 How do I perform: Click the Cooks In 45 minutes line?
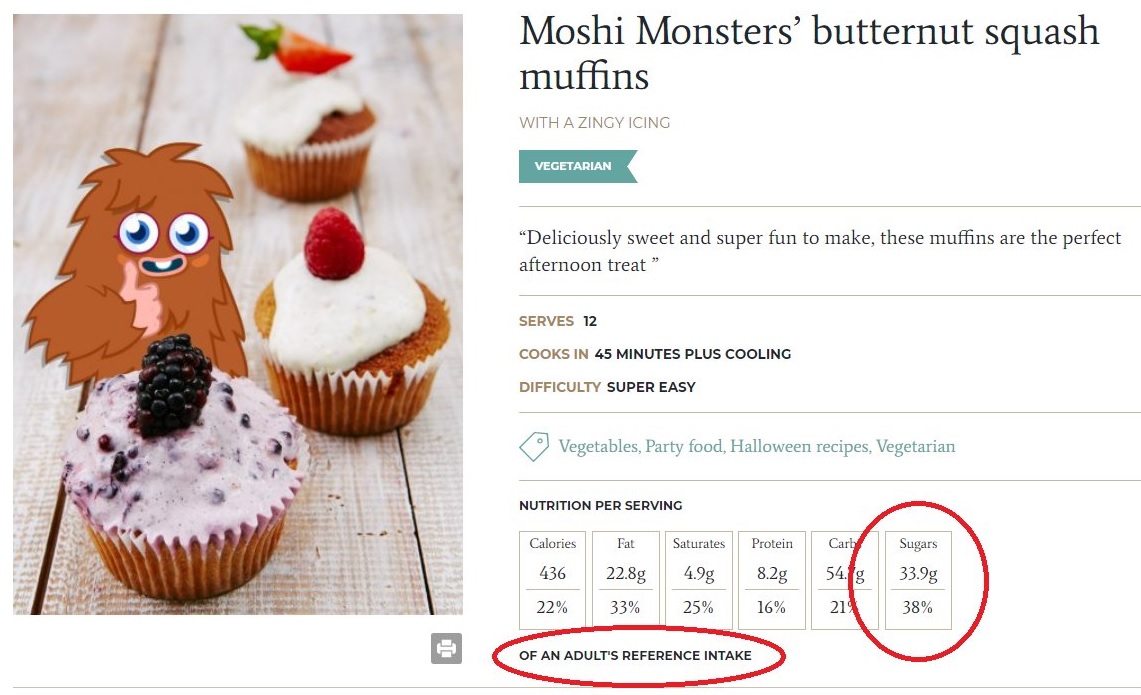(654, 354)
